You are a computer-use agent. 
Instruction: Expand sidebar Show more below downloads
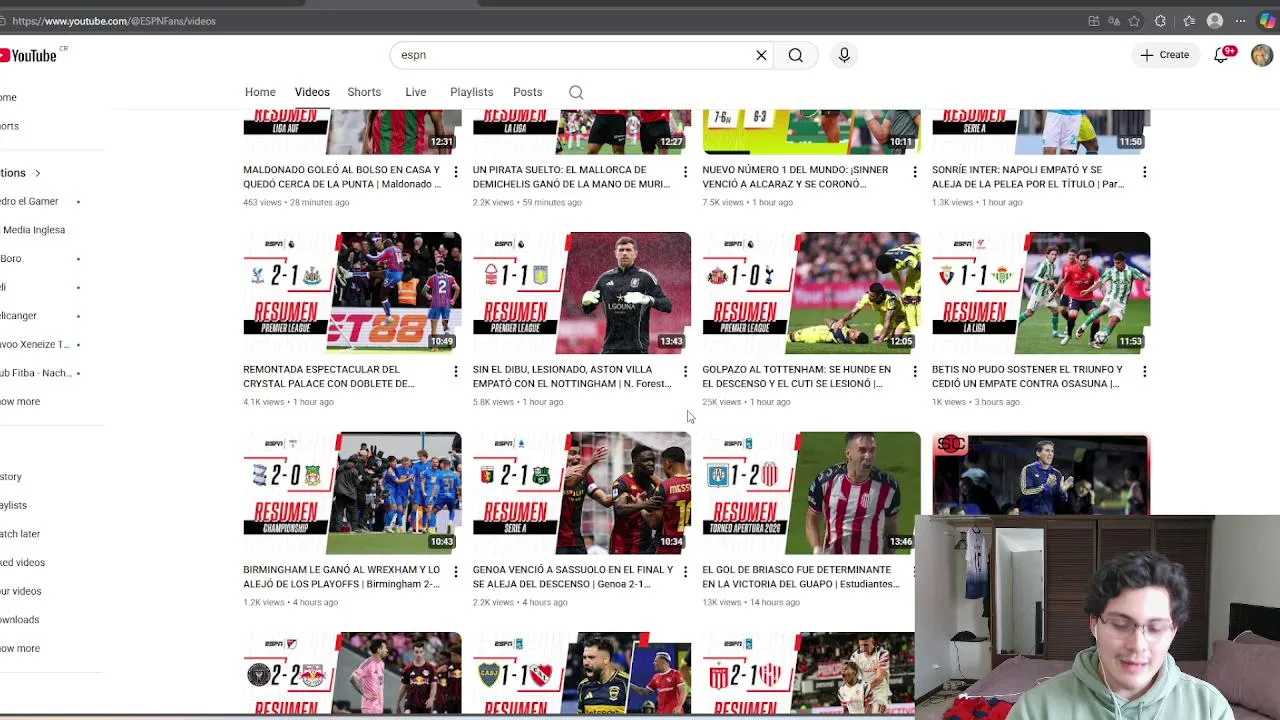coord(20,648)
